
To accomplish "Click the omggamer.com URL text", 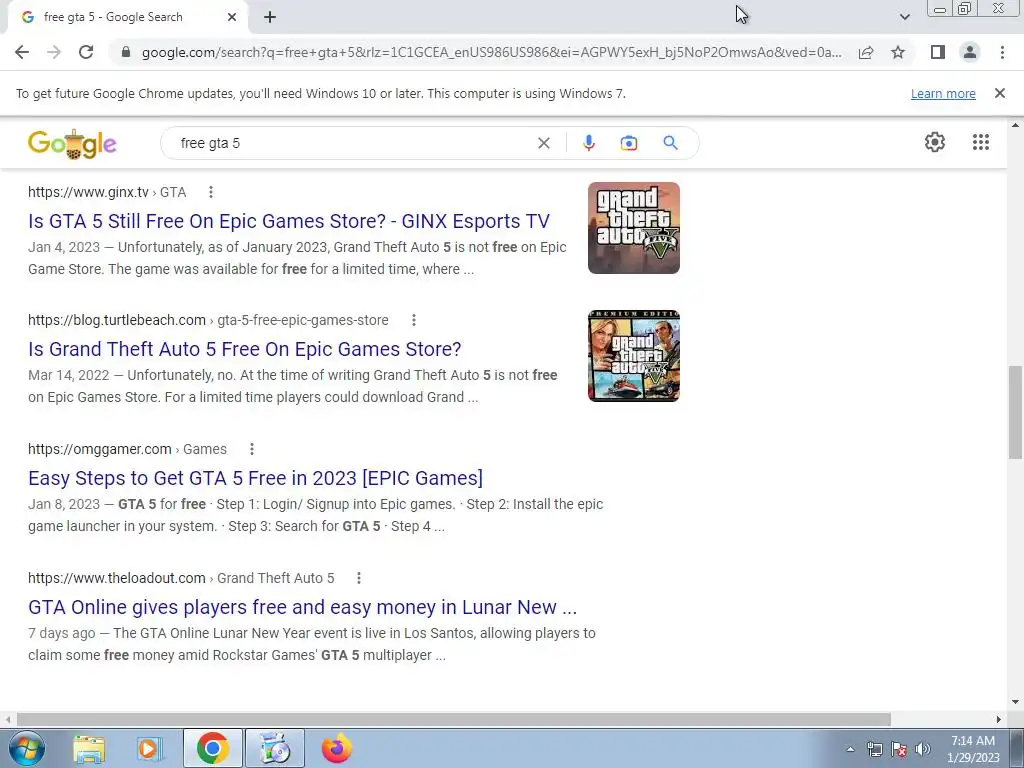I will pyautogui.click(x=99, y=449).
